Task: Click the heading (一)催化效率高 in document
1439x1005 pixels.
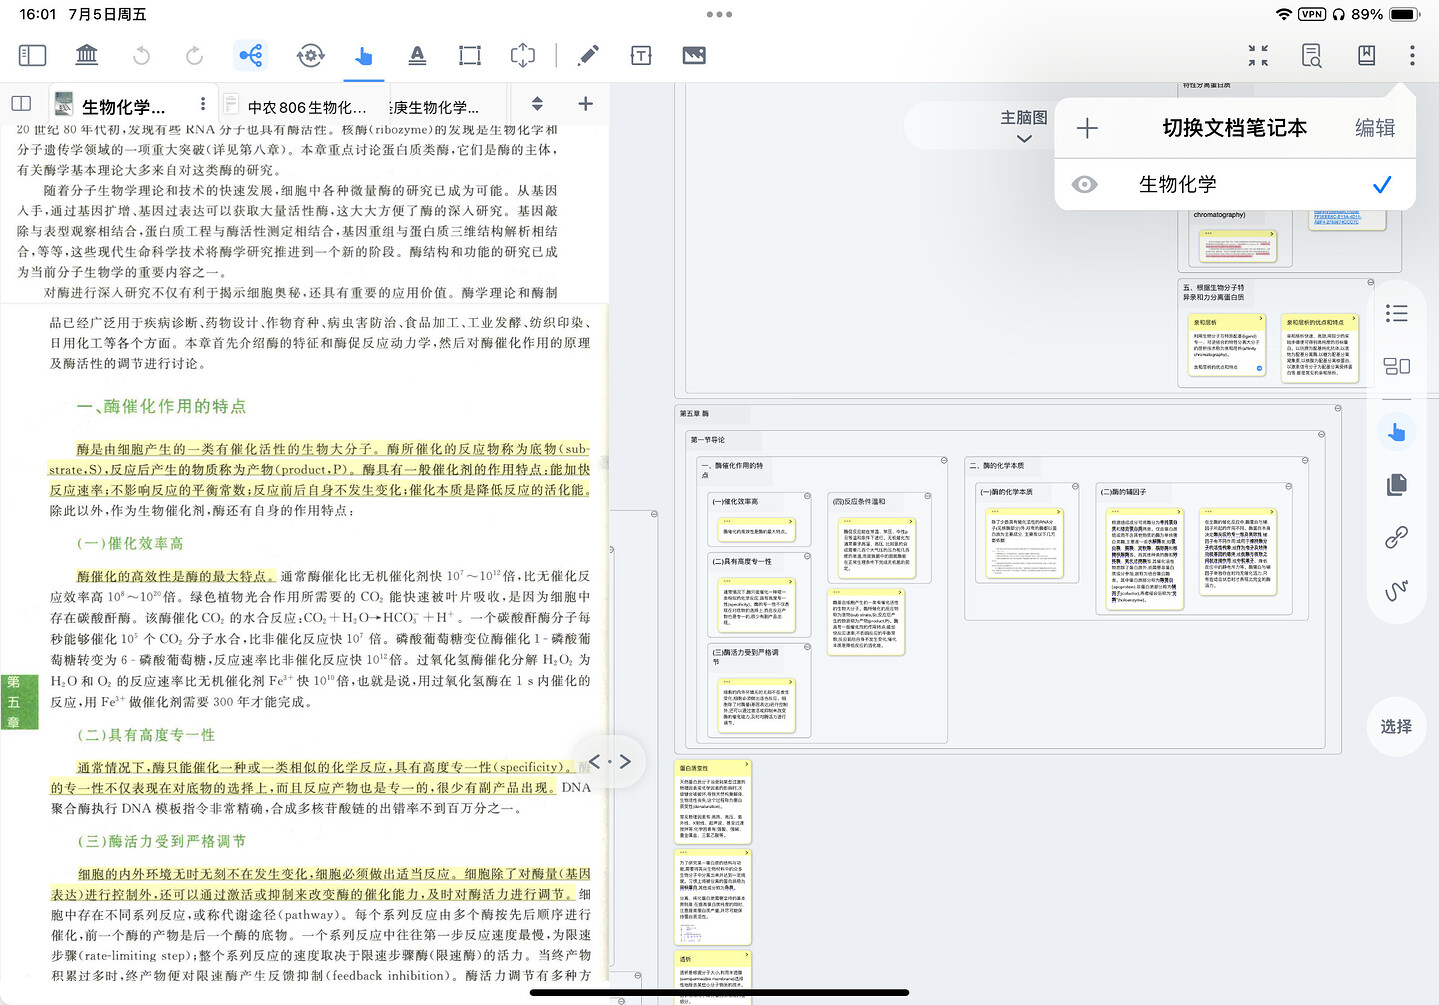Action: [130, 543]
